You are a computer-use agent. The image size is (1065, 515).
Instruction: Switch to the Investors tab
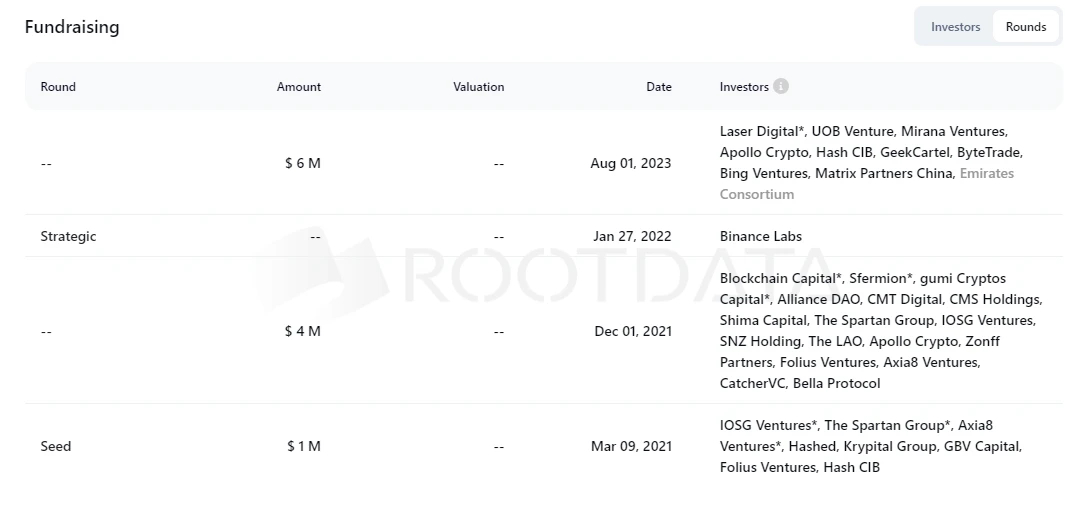click(955, 27)
